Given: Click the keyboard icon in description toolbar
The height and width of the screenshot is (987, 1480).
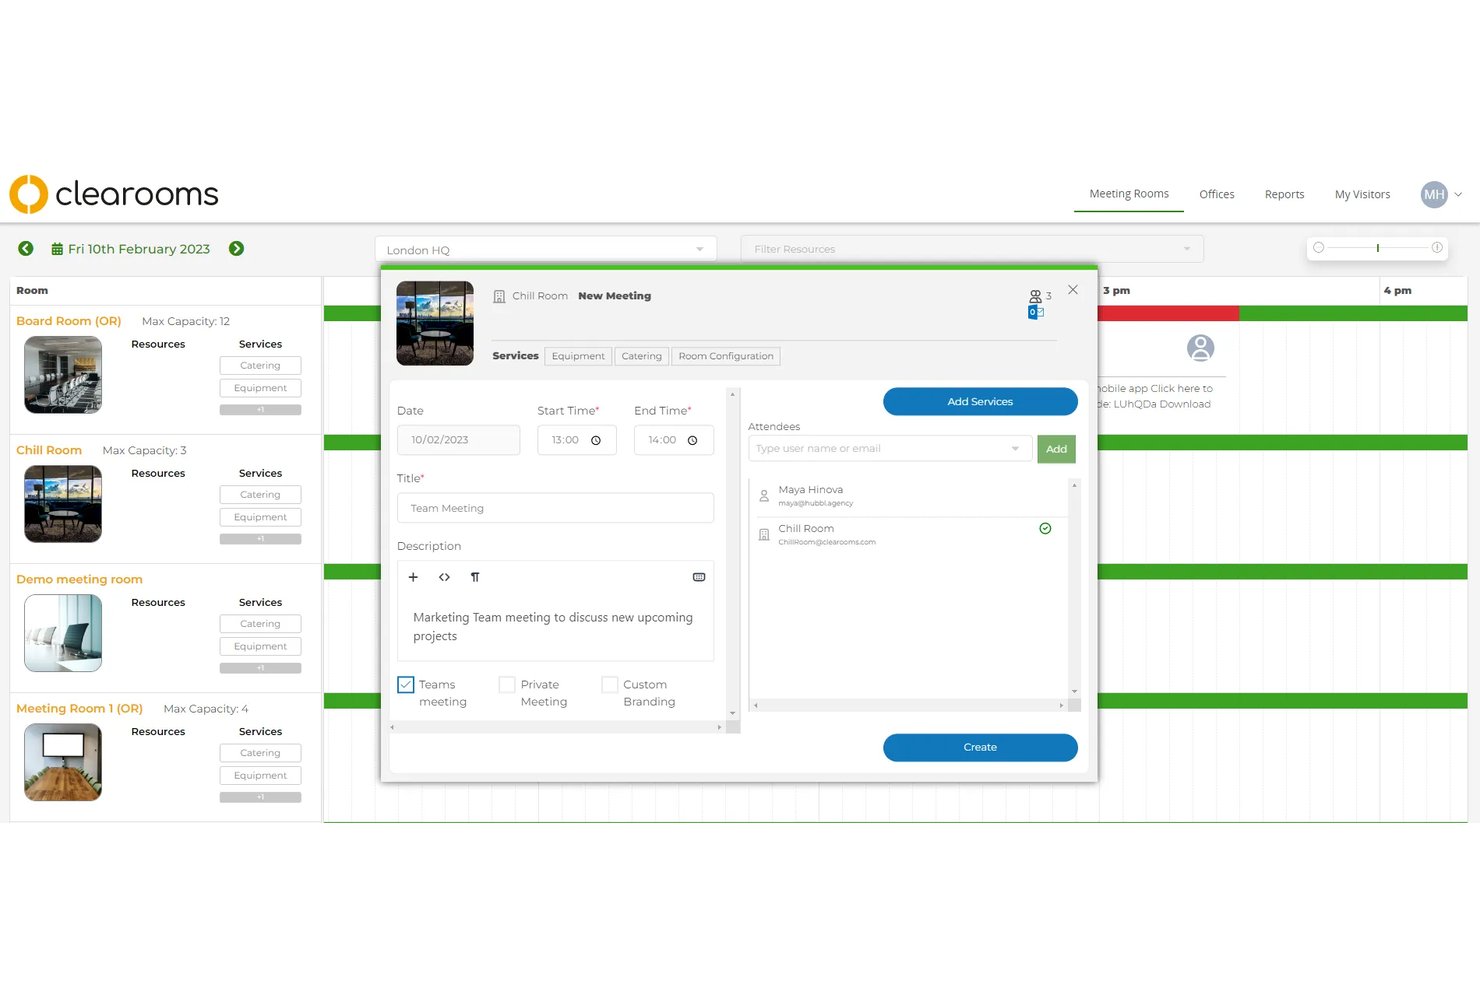Looking at the screenshot, I should (x=699, y=577).
